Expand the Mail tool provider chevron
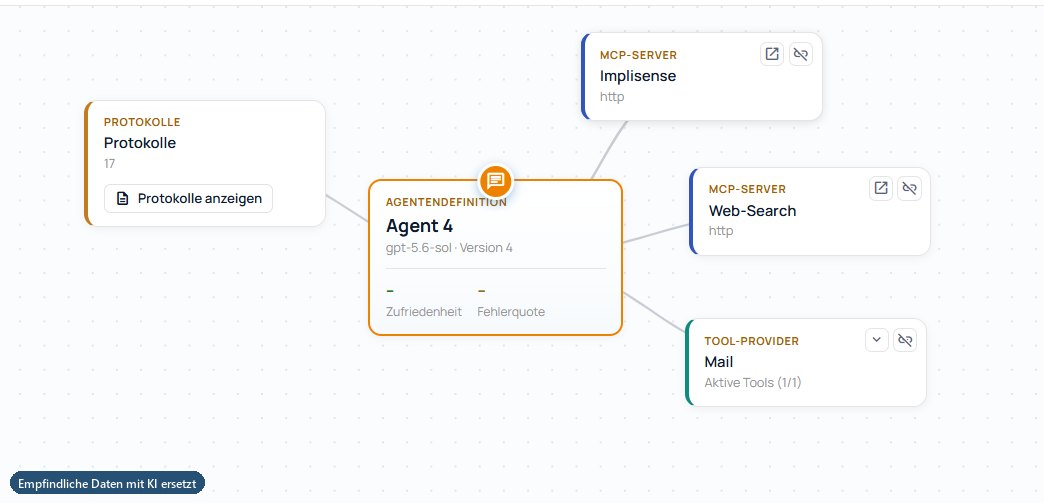Screen dimensions: 1044x503 (x=877, y=340)
